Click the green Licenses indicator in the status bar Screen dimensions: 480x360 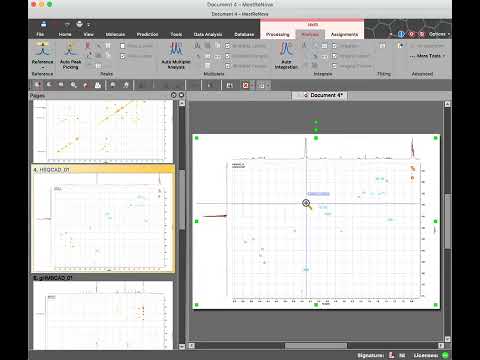(445, 355)
